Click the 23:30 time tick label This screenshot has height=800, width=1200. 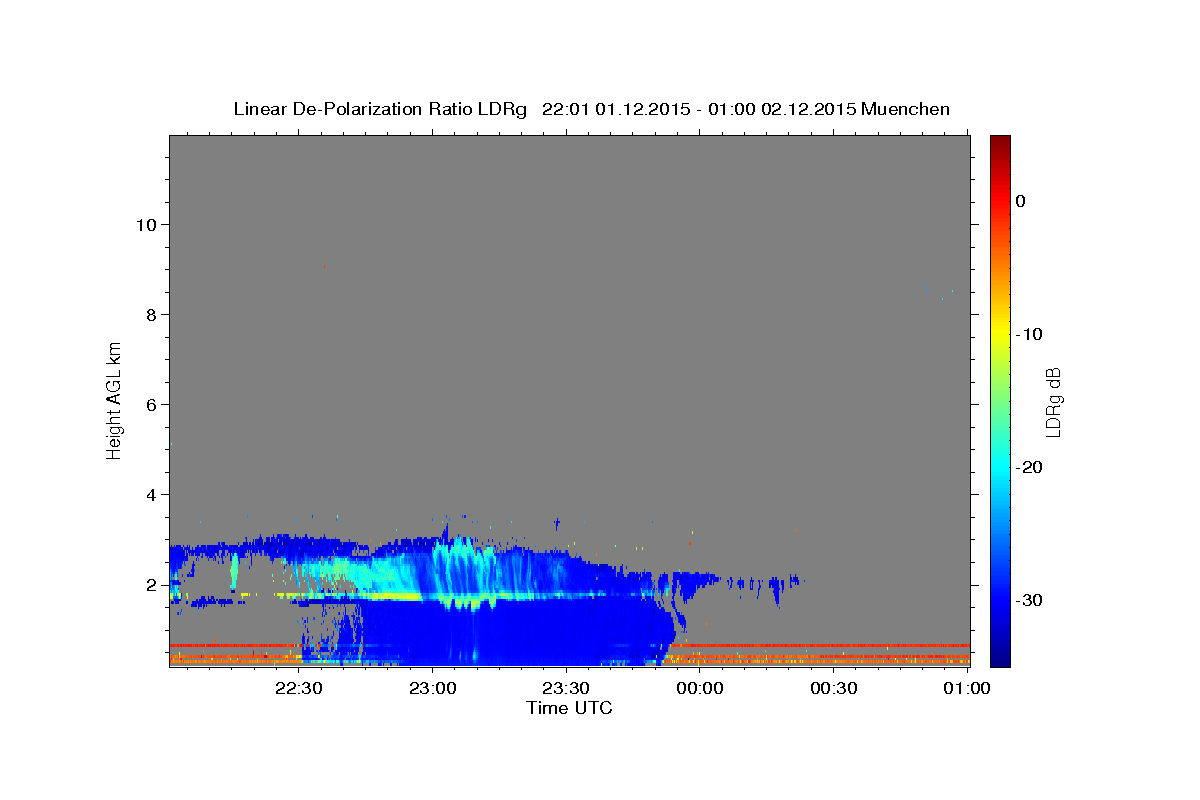click(566, 688)
